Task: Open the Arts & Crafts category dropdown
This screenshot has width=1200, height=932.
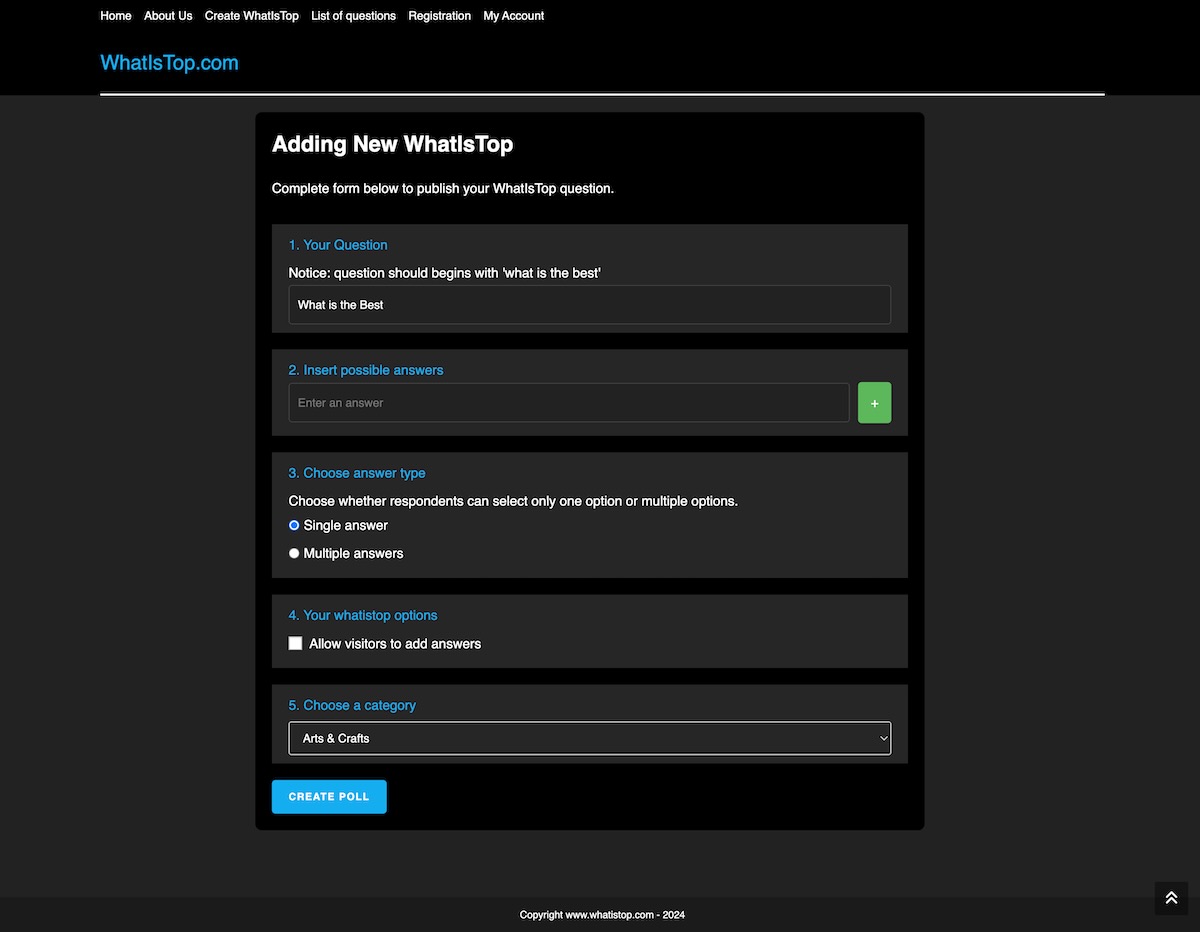Action: coord(589,738)
